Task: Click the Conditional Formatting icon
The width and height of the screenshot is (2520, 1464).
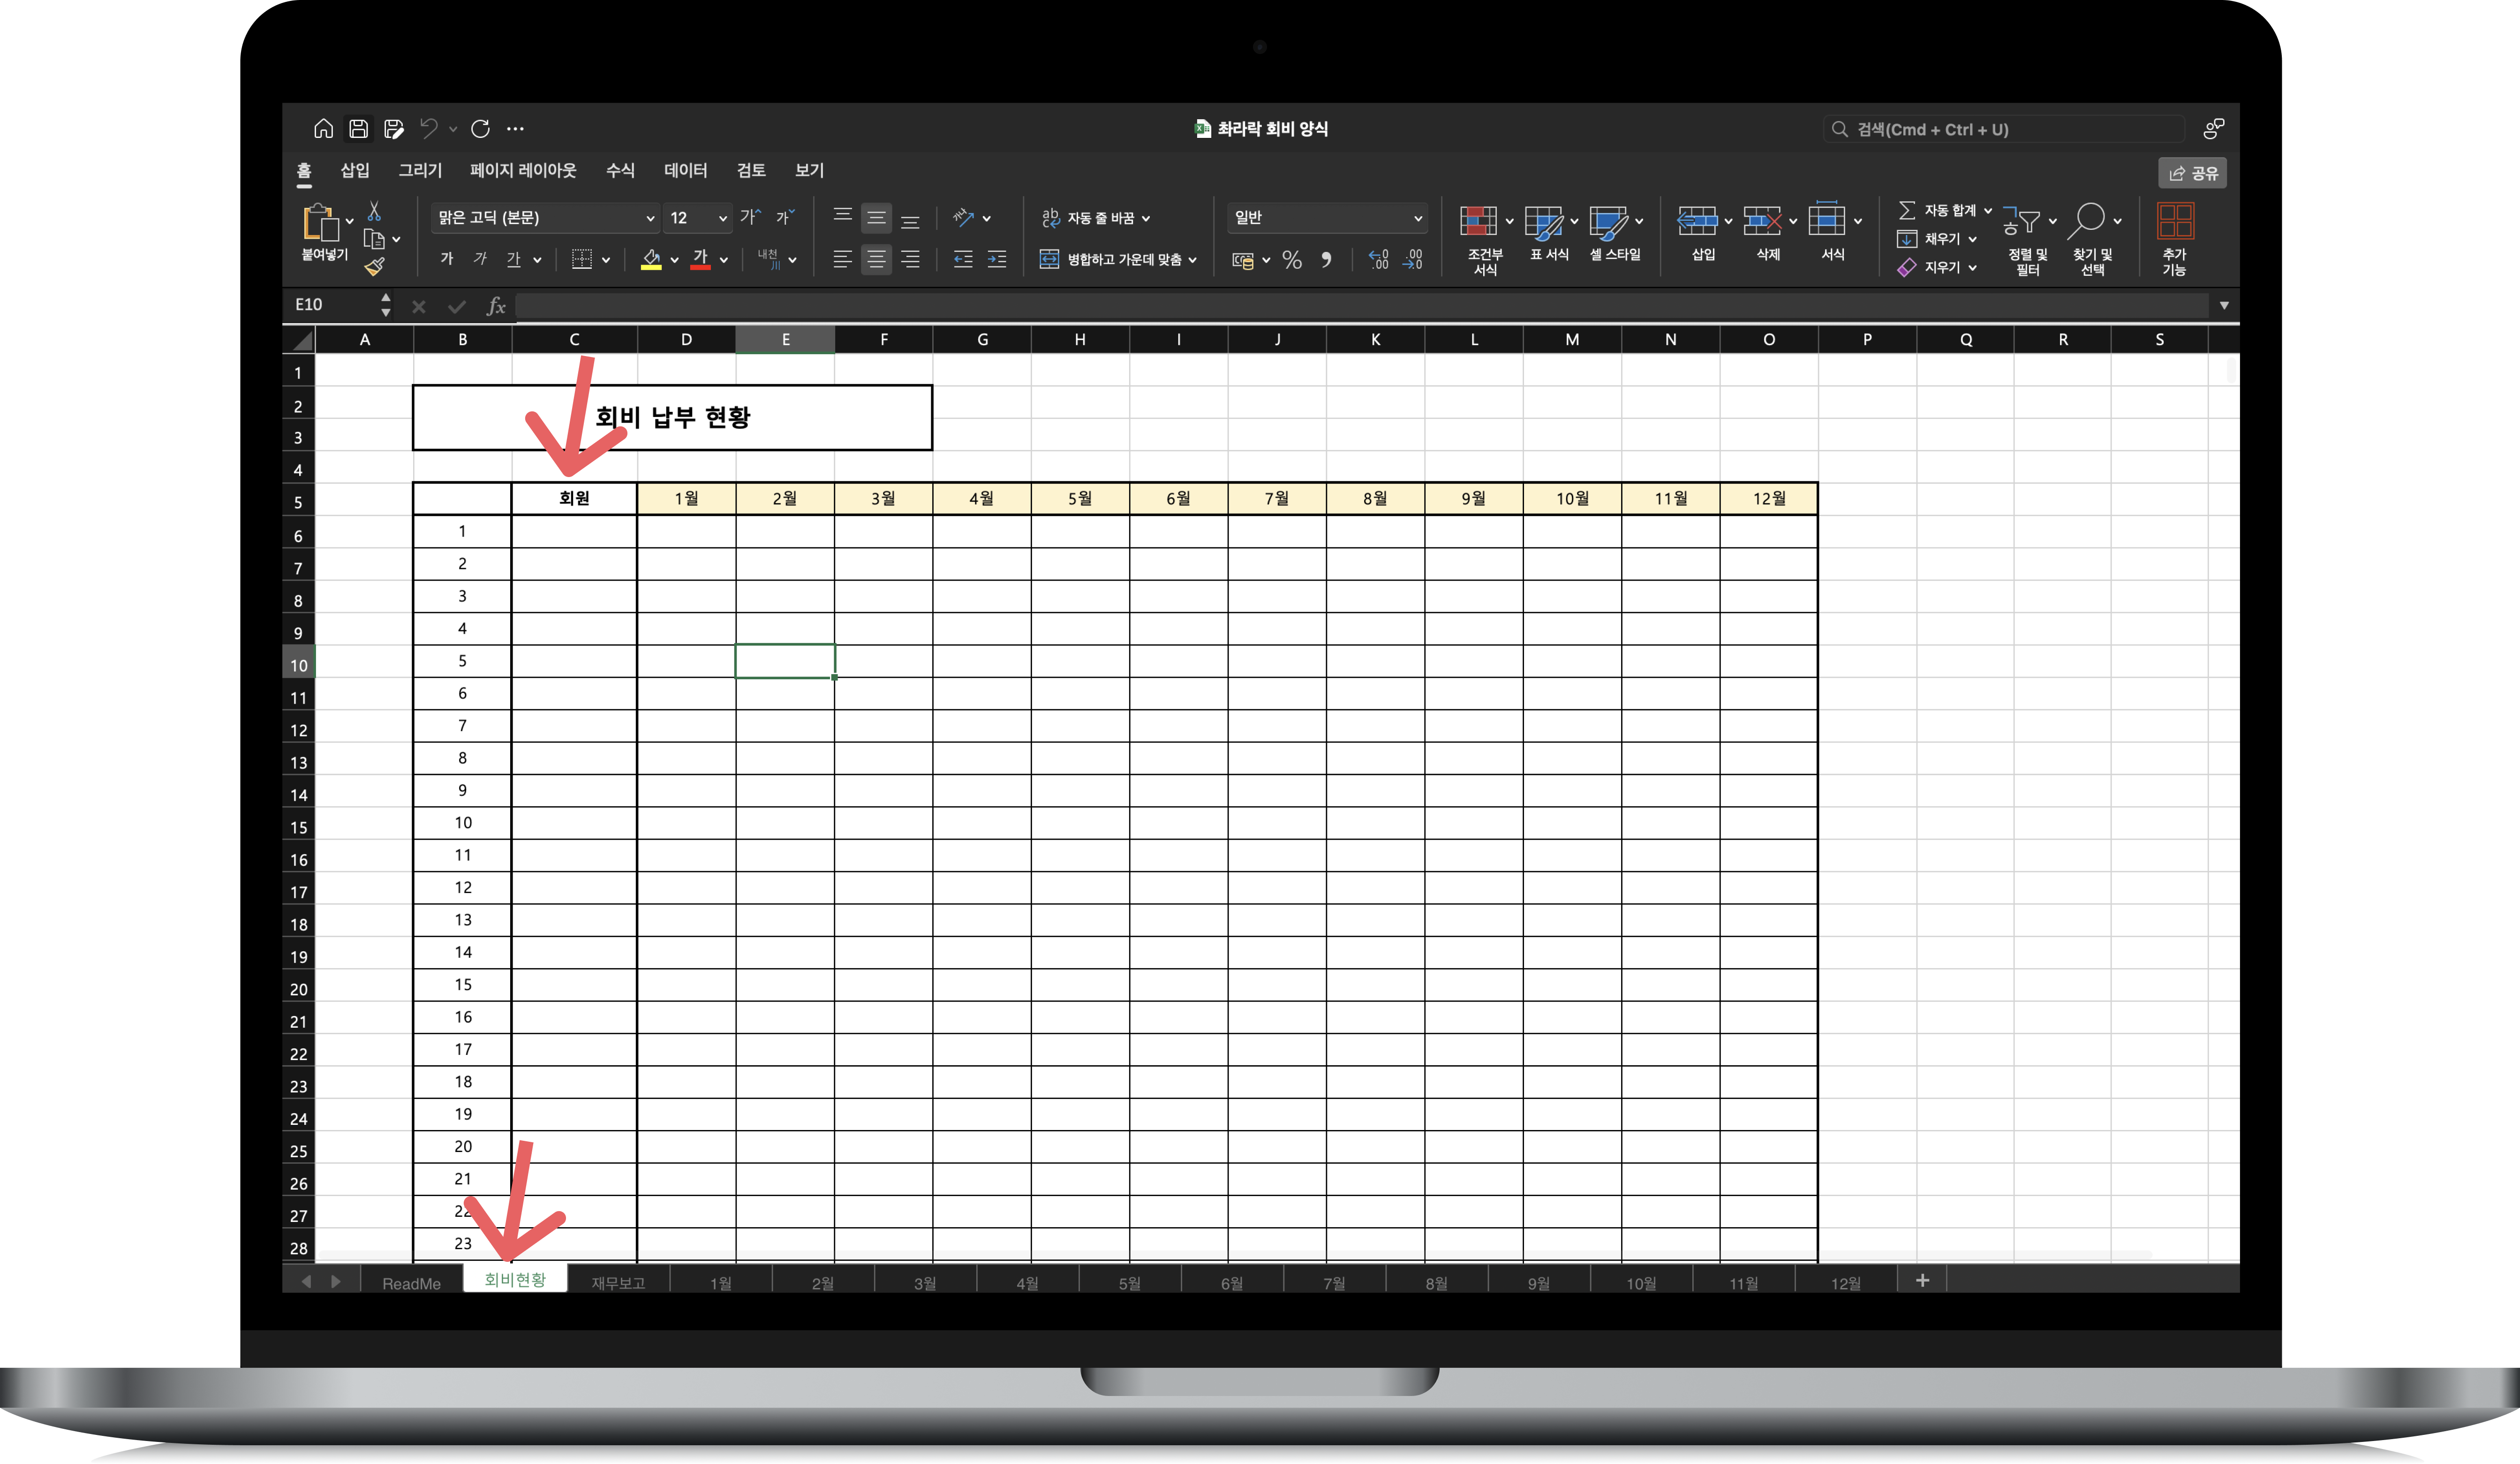Action: [x=1478, y=222]
